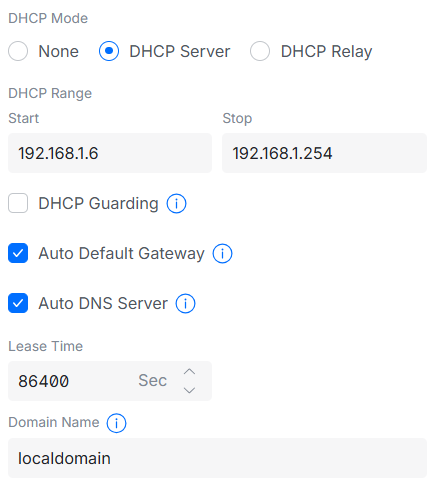433x491 pixels.
Task: Open the Domain Name info icon
Action: pos(116,423)
